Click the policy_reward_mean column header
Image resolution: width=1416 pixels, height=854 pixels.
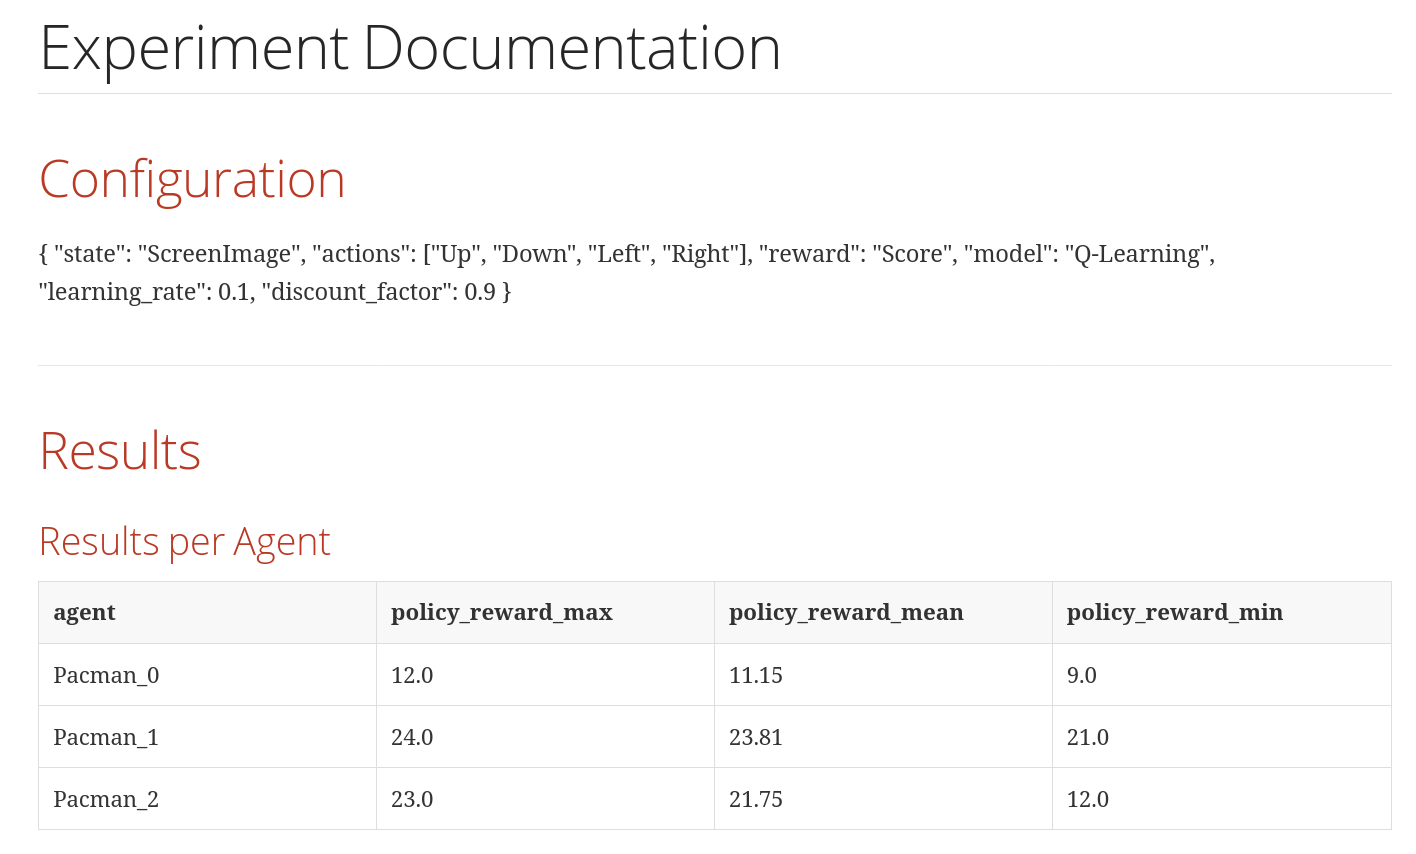(x=846, y=612)
